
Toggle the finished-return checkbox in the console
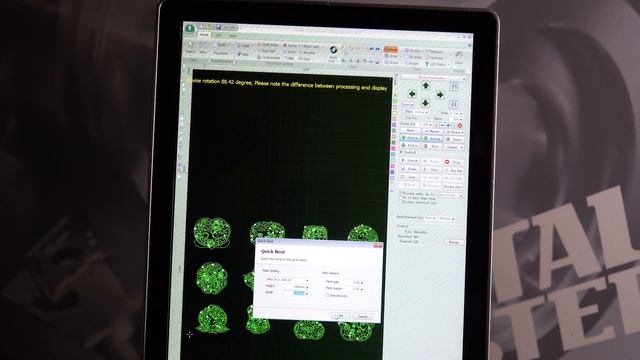(401, 193)
